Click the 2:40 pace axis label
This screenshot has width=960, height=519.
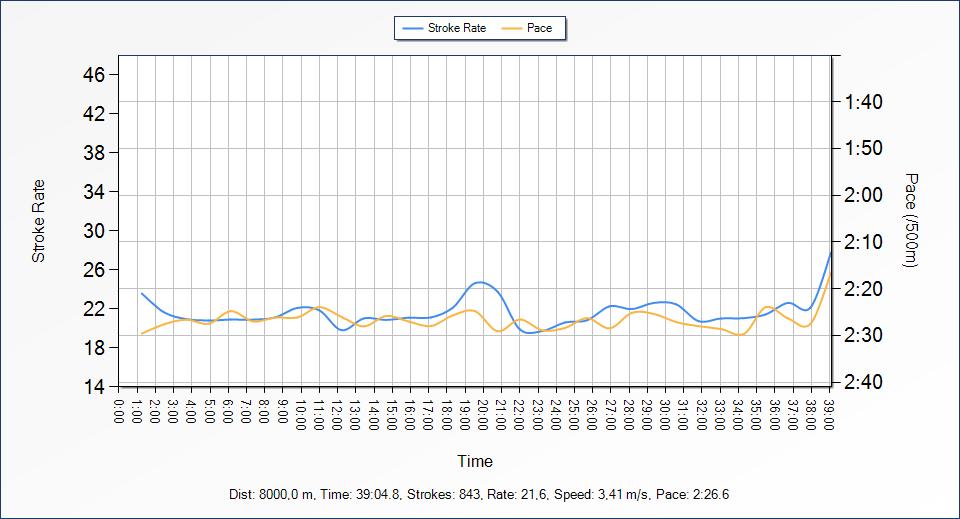863,382
